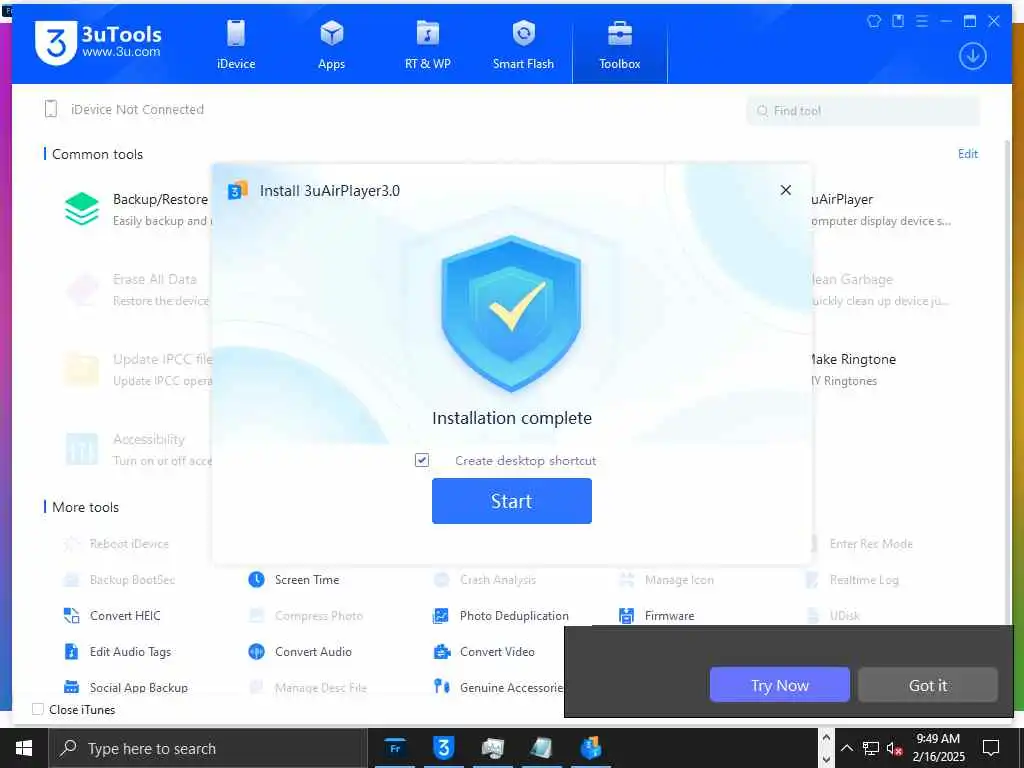Go to the Smart Flash tab

(523, 44)
